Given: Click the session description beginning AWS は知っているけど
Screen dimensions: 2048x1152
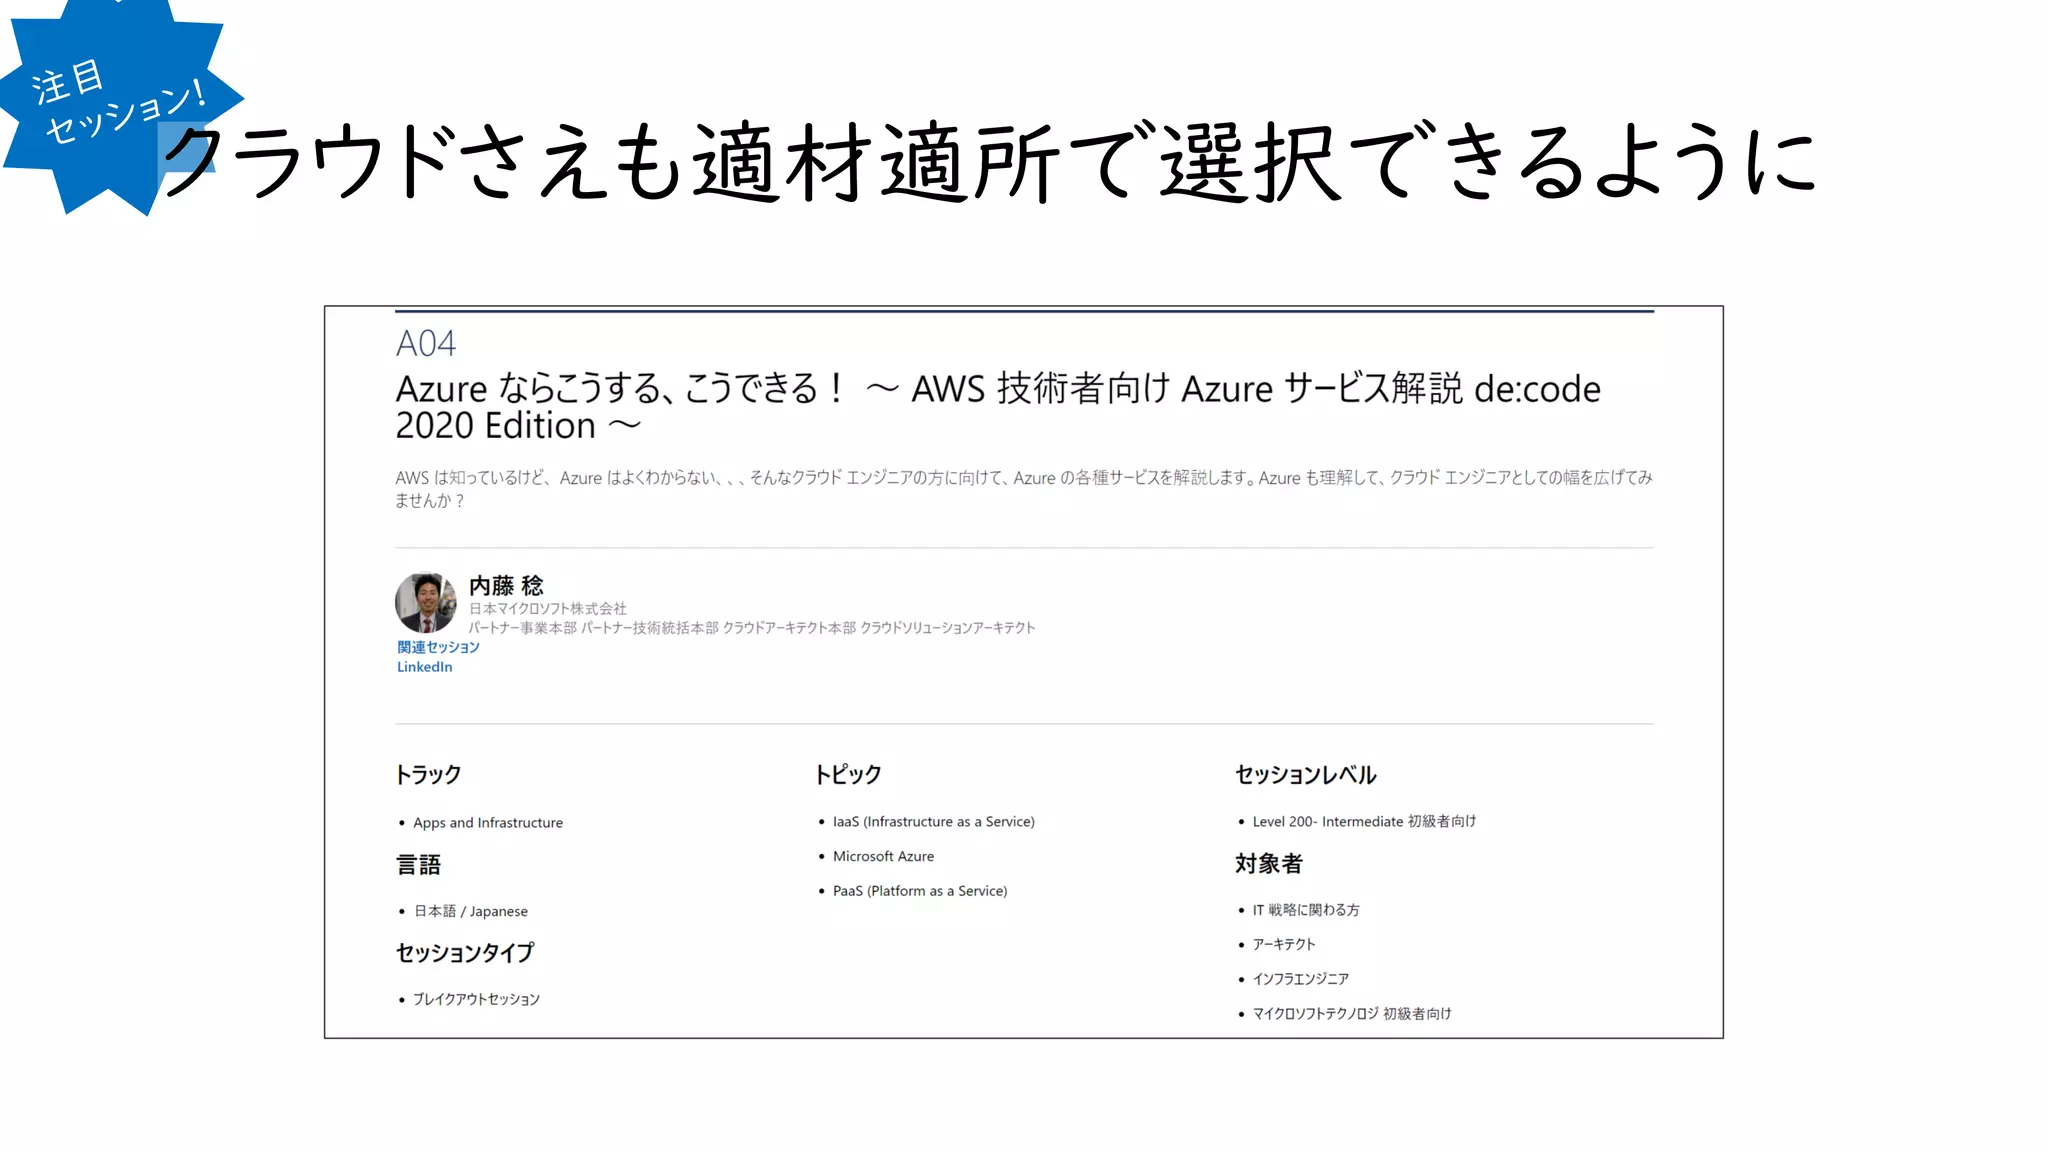Looking at the screenshot, I should [1024, 489].
